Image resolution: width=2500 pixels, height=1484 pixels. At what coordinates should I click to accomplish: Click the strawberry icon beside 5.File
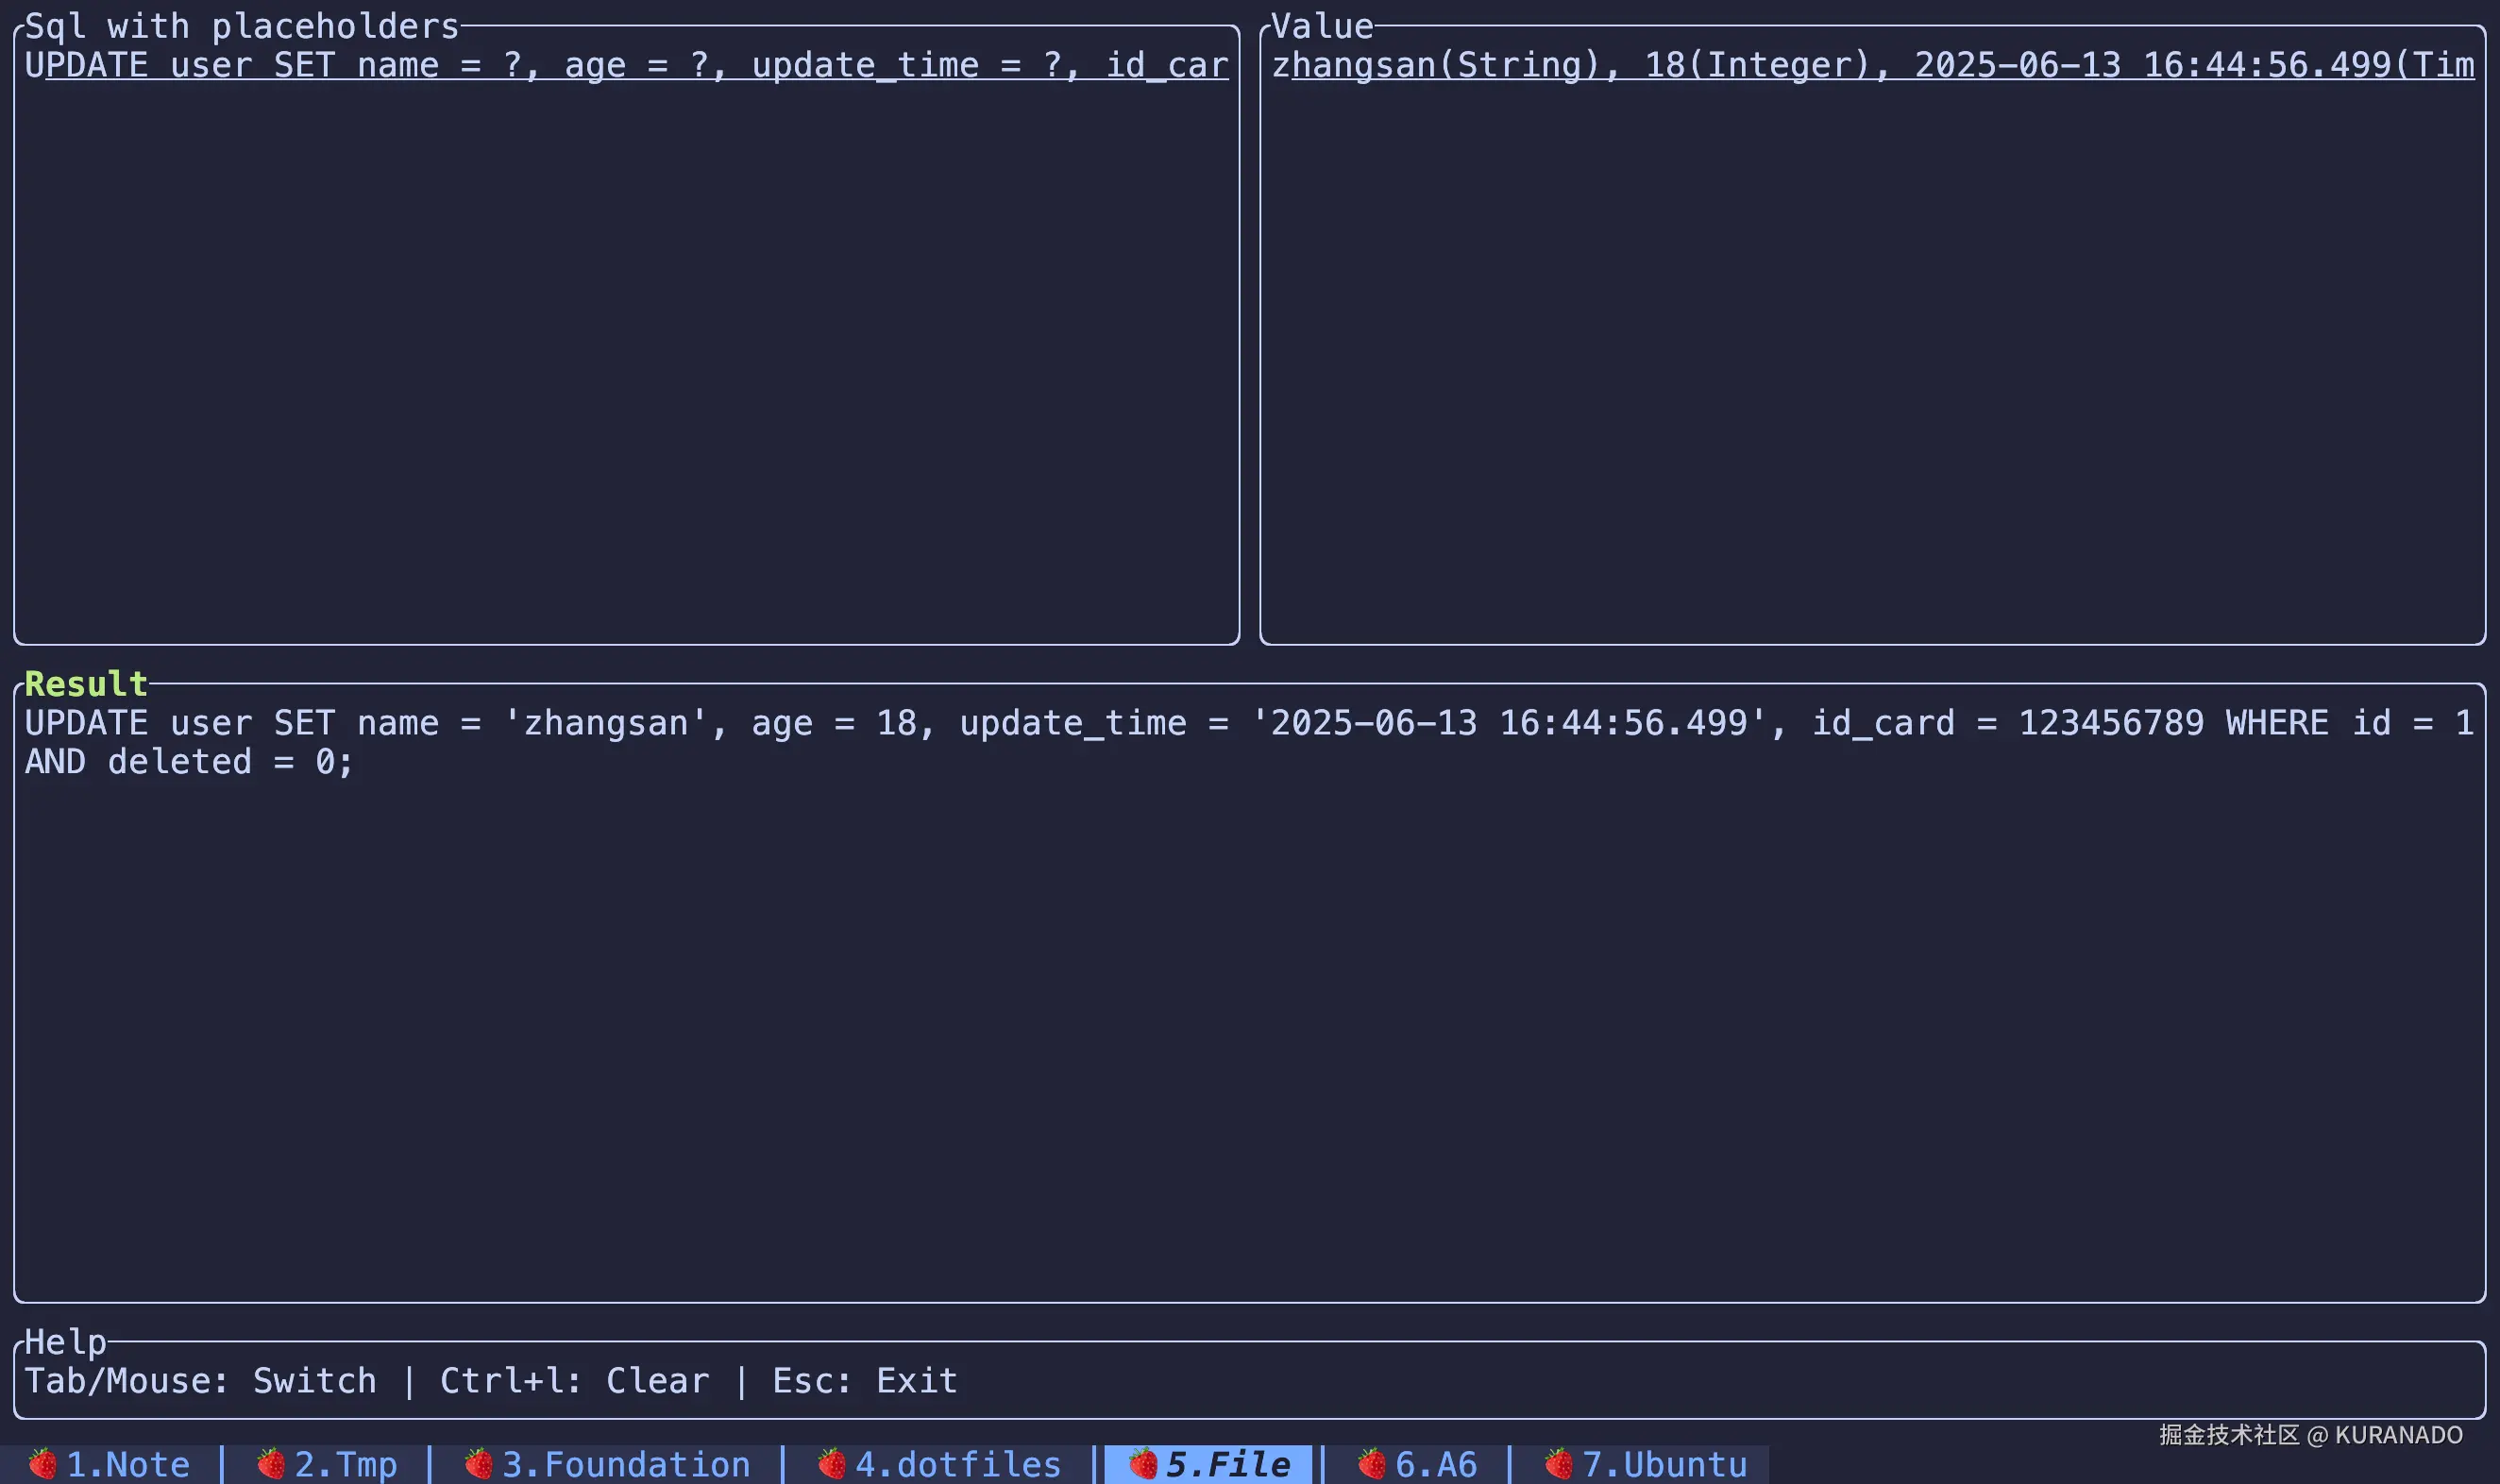[x=1143, y=1464]
